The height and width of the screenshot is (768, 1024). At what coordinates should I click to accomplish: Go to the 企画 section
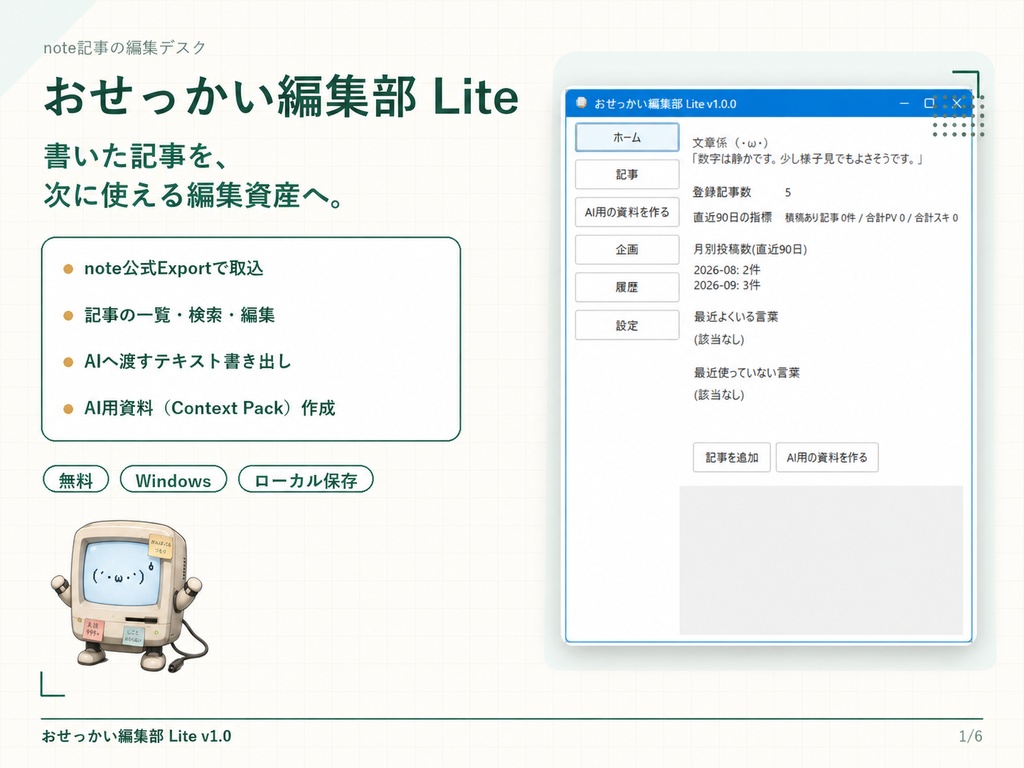[x=627, y=249]
